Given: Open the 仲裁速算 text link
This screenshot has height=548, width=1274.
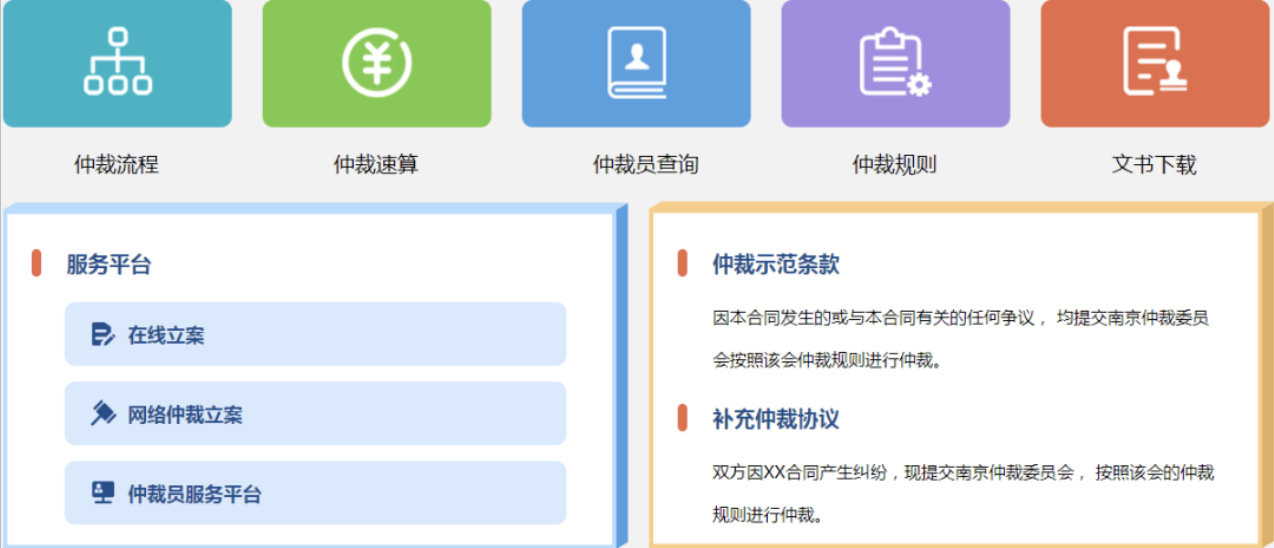Looking at the screenshot, I should pos(376,165).
